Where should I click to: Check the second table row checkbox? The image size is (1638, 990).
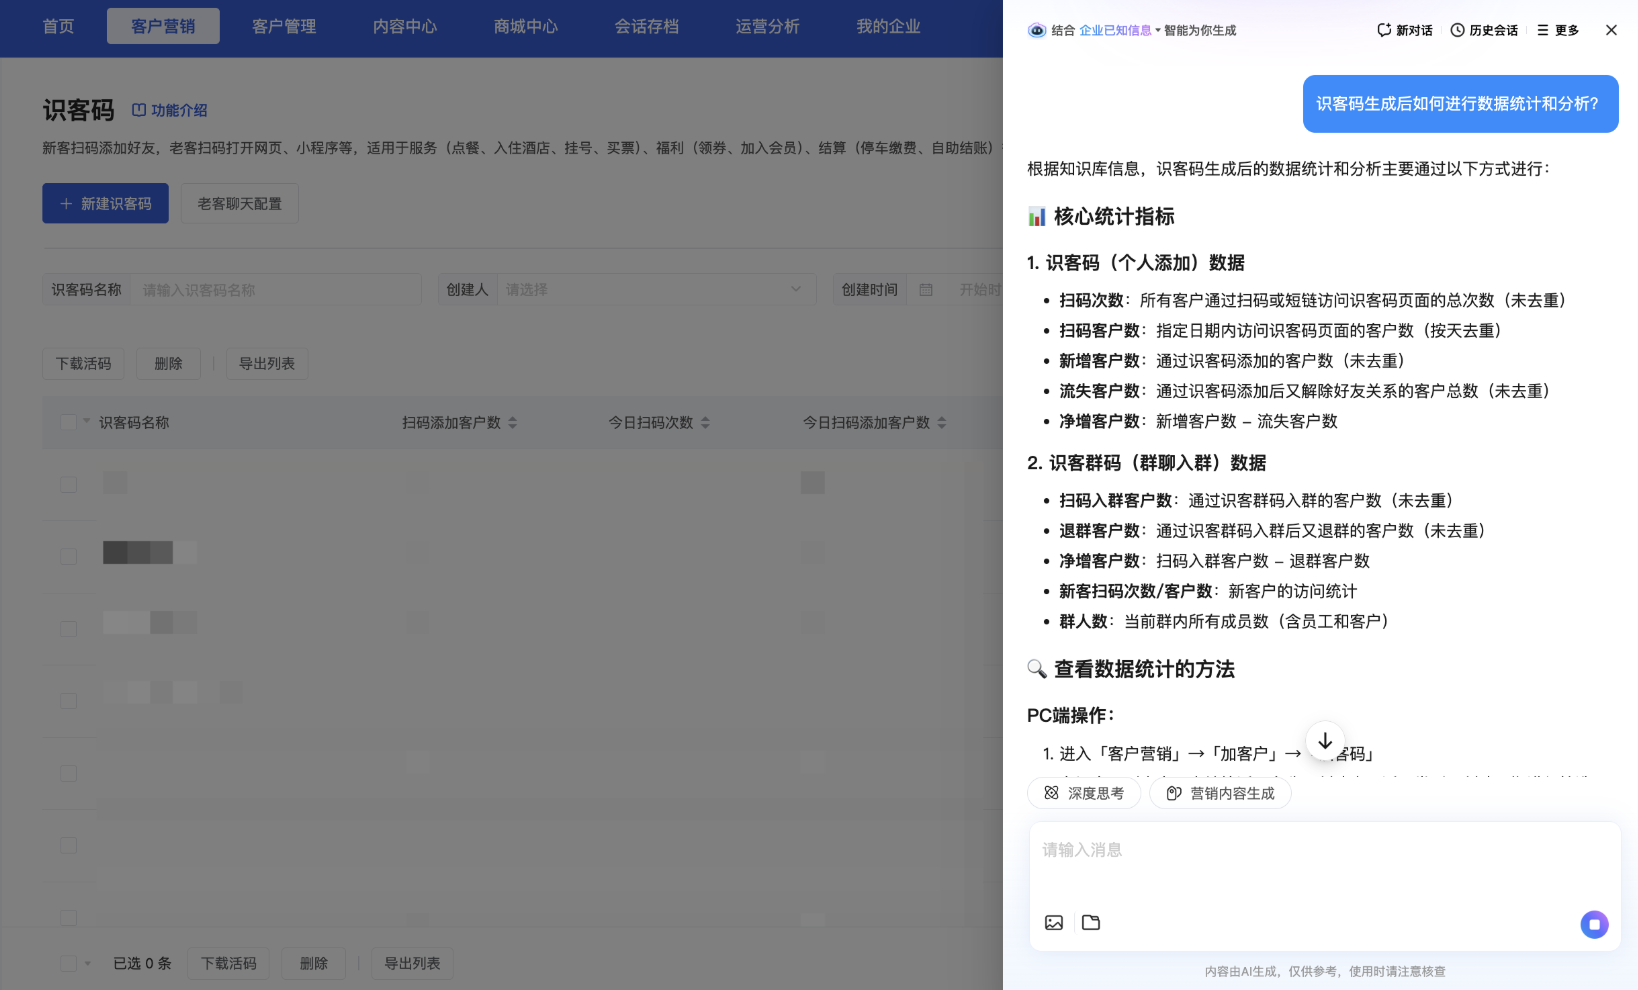pos(68,556)
